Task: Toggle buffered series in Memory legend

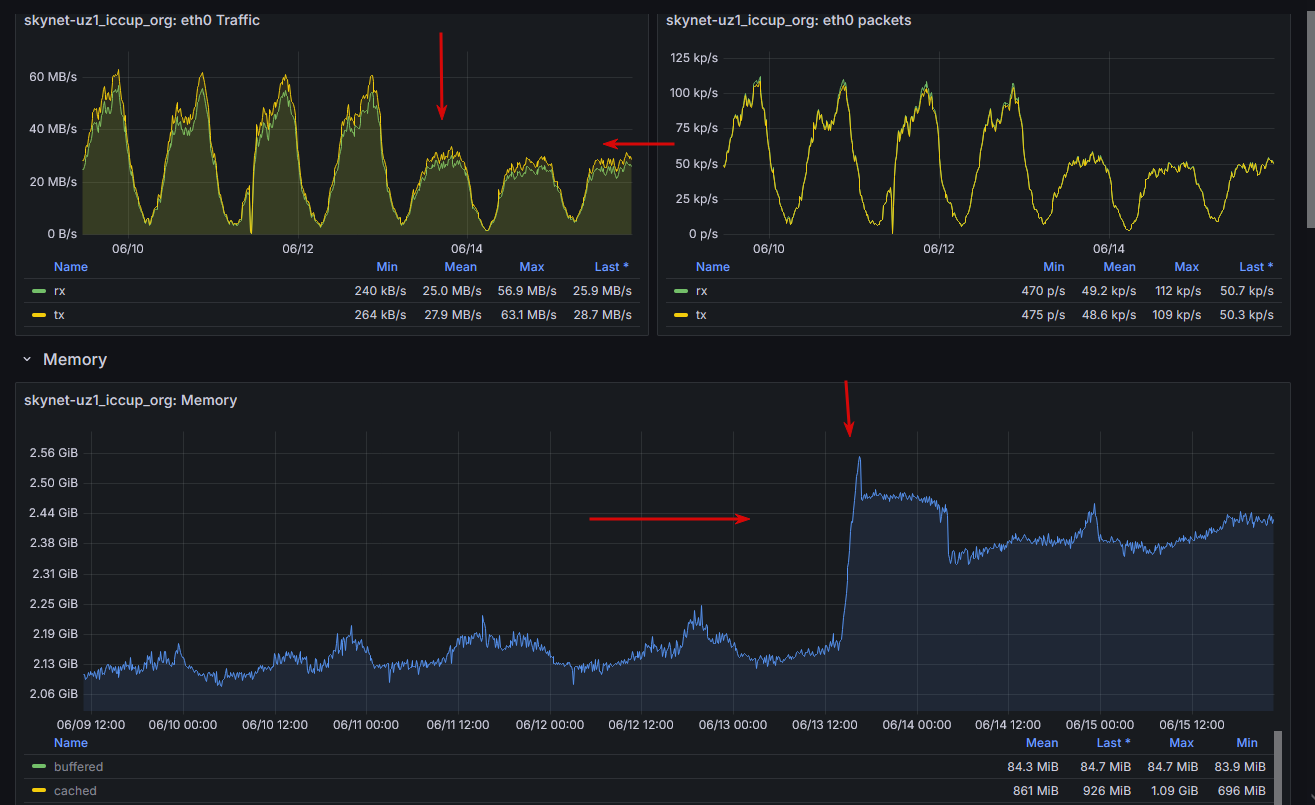Action: (78, 767)
